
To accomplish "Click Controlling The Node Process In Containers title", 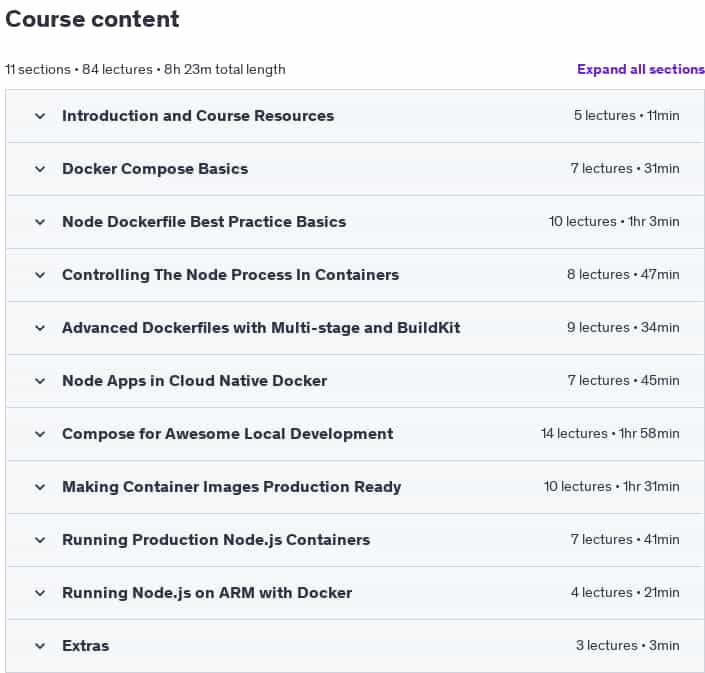I will [x=231, y=275].
